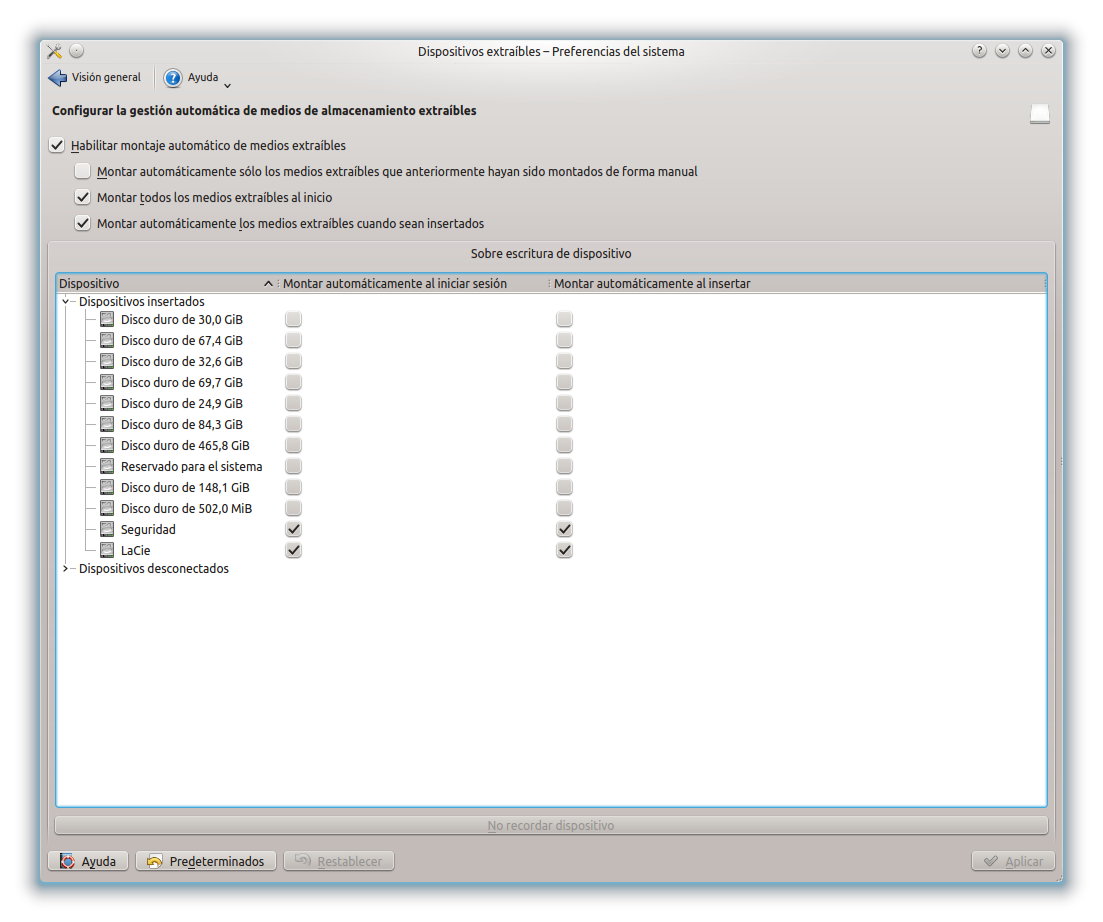This screenshot has width=1103, height=922.
Task: Click the Aplicar button
Action: [x=1013, y=862]
